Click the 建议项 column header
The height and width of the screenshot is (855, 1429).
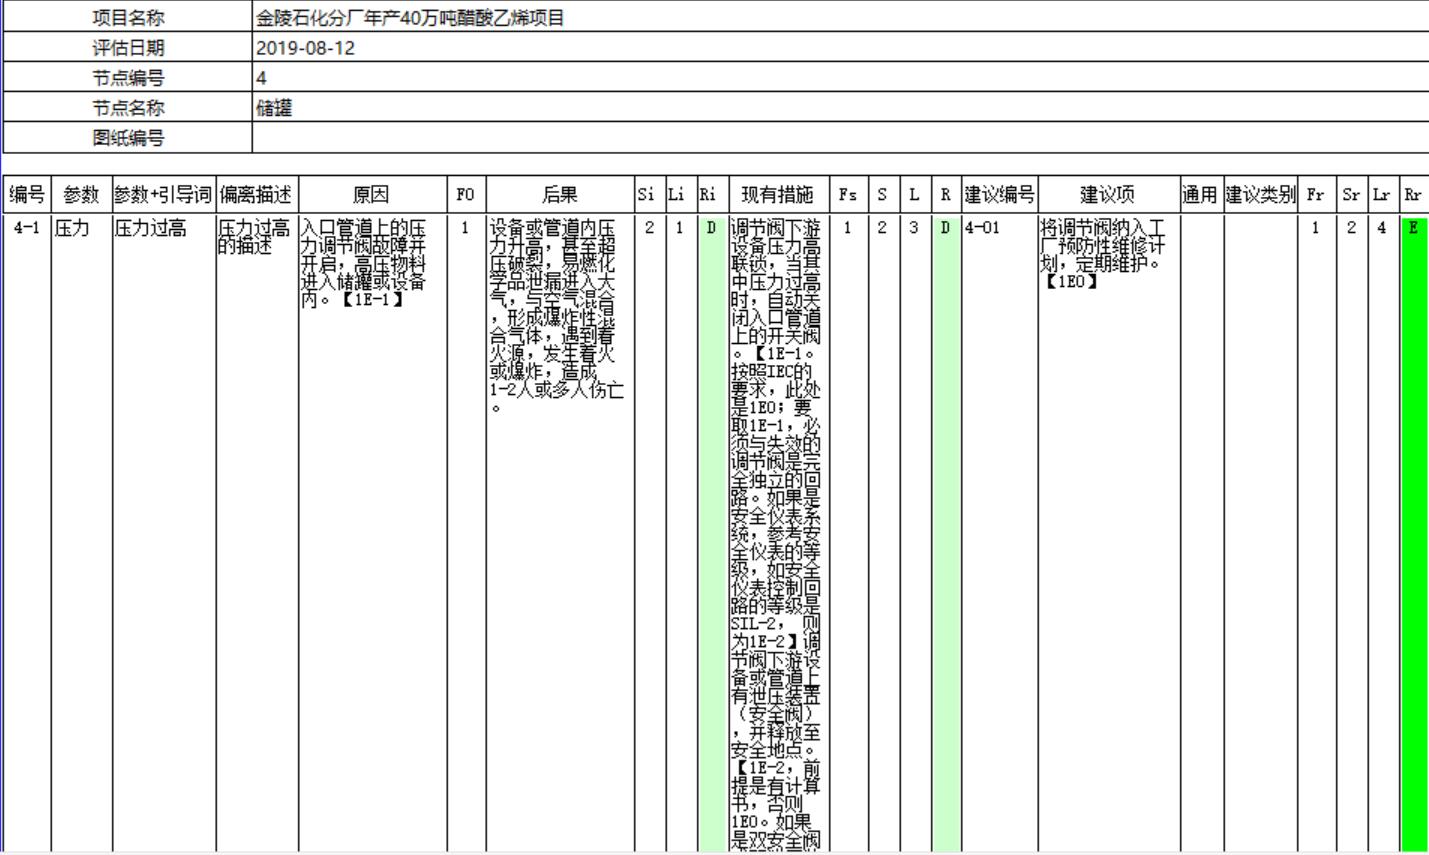click(x=1108, y=195)
